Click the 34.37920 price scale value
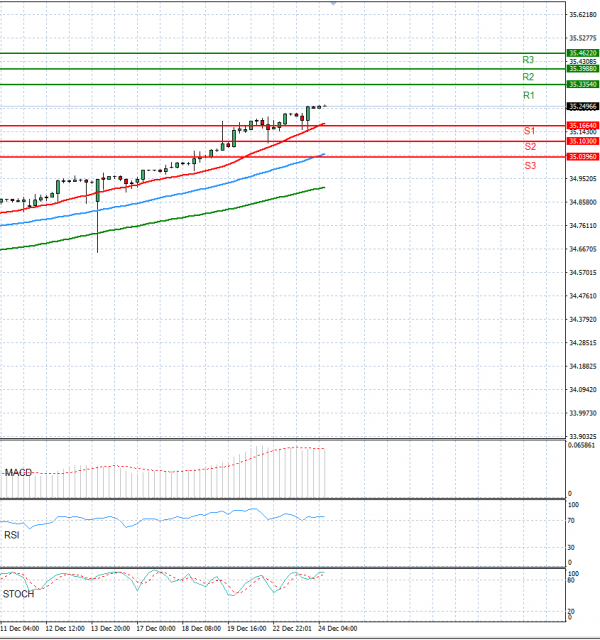The width and height of the screenshot is (600, 640). (x=583, y=319)
